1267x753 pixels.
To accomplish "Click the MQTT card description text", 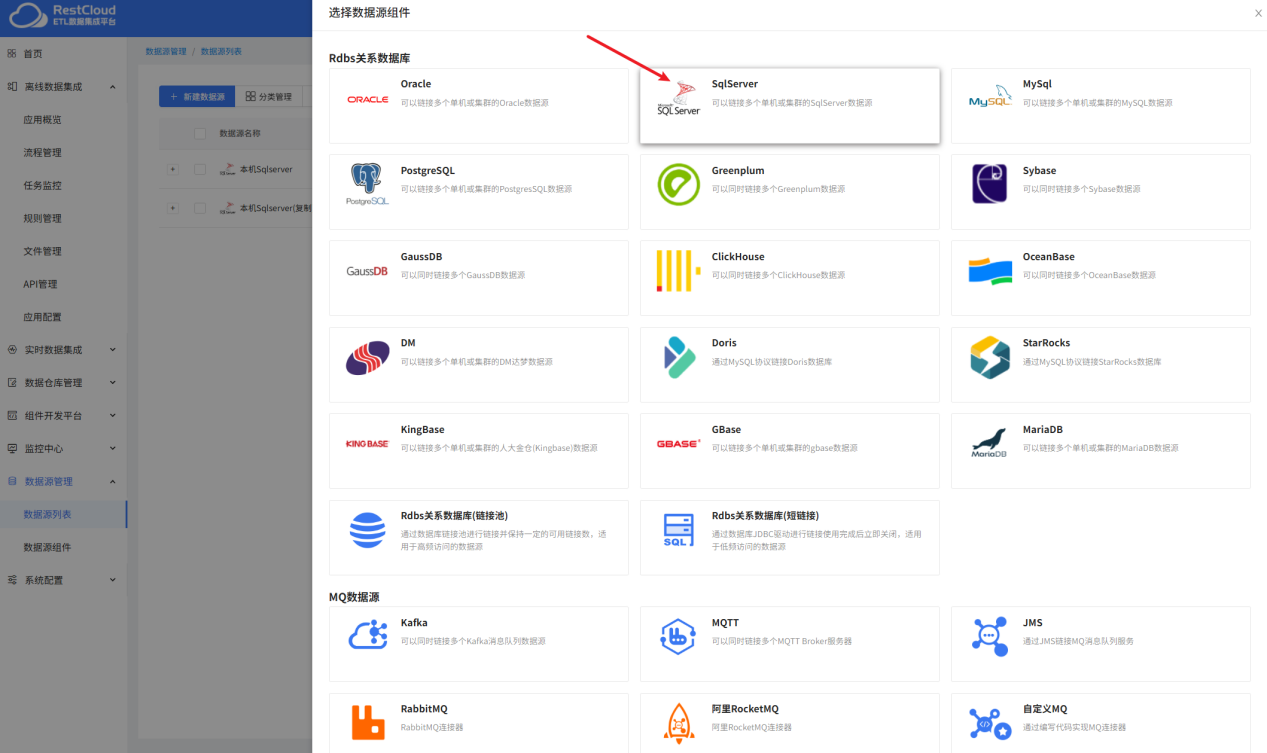I will [x=782, y=641].
